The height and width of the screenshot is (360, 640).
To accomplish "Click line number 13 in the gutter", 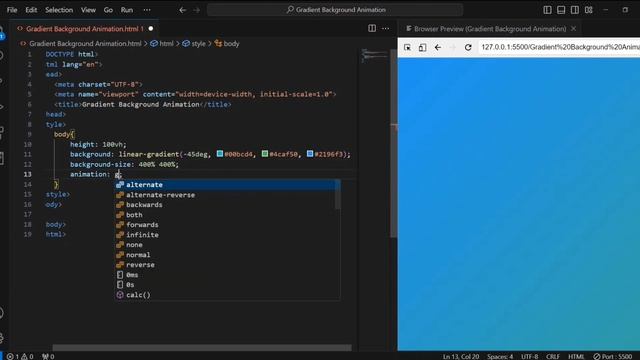I will (27, 174).
